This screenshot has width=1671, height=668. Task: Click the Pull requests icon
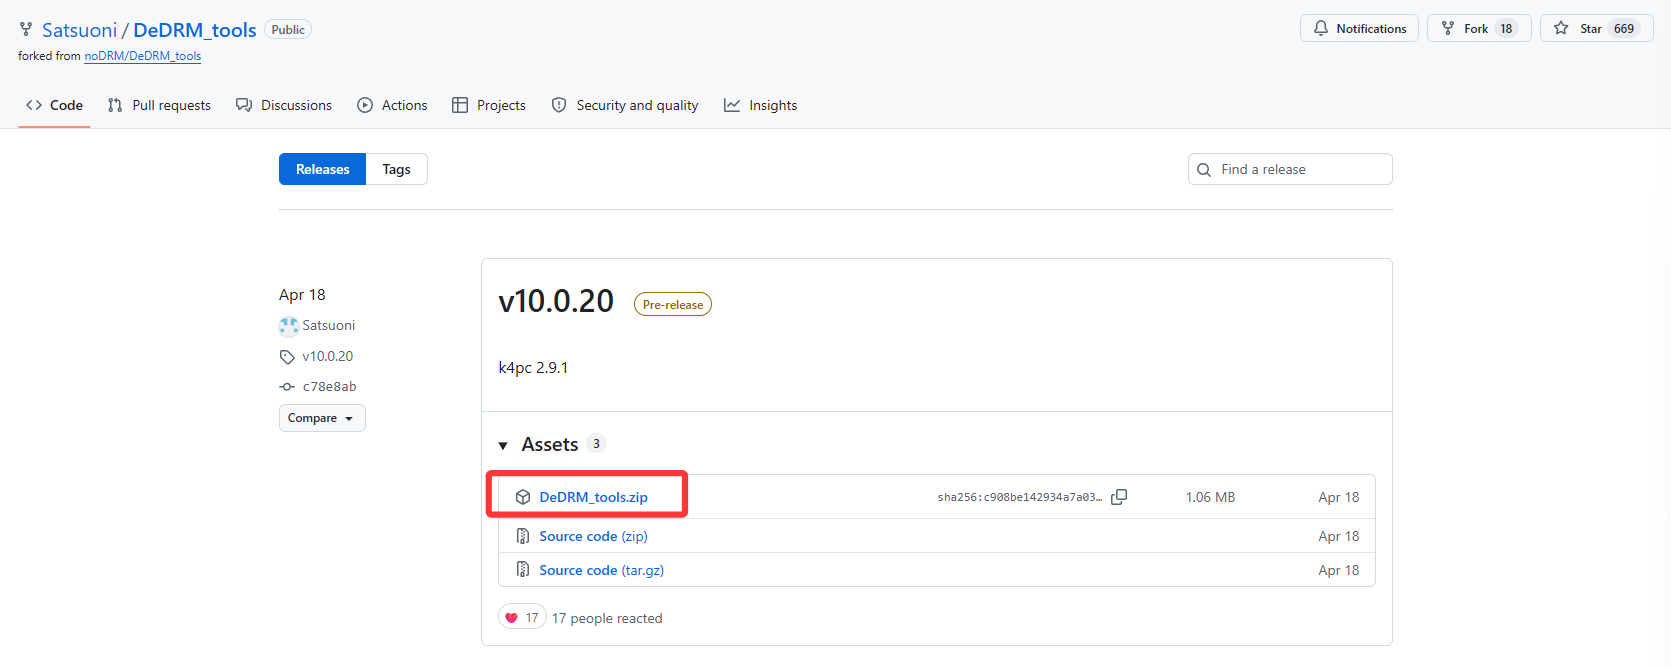[x=115, y=105]
